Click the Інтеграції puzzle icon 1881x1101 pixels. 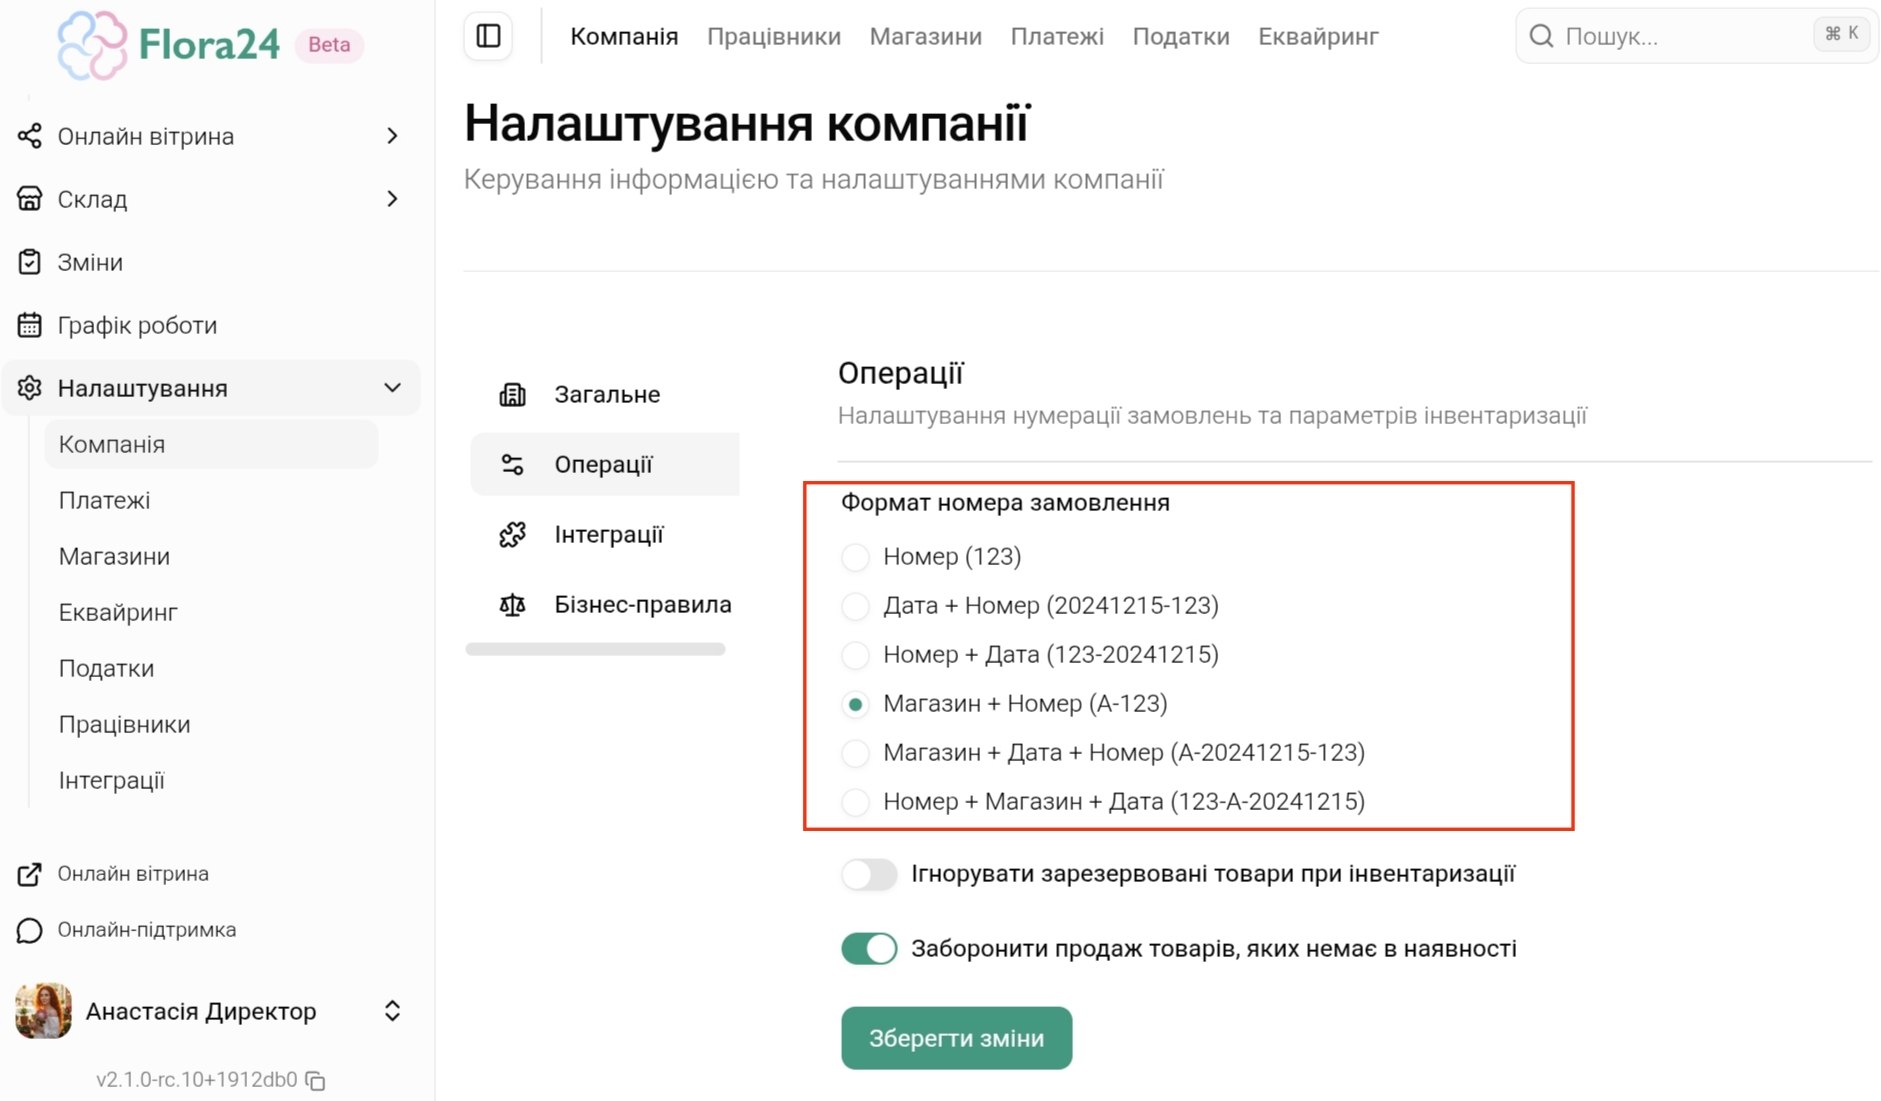[x=512, y=535]
